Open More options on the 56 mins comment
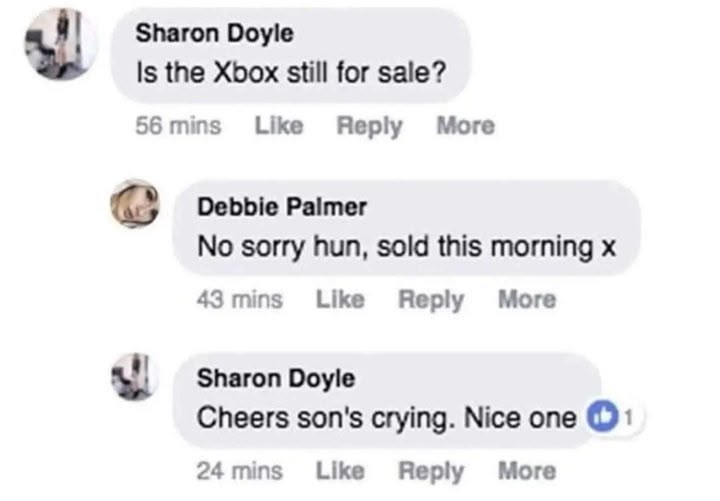 point(465,125)
